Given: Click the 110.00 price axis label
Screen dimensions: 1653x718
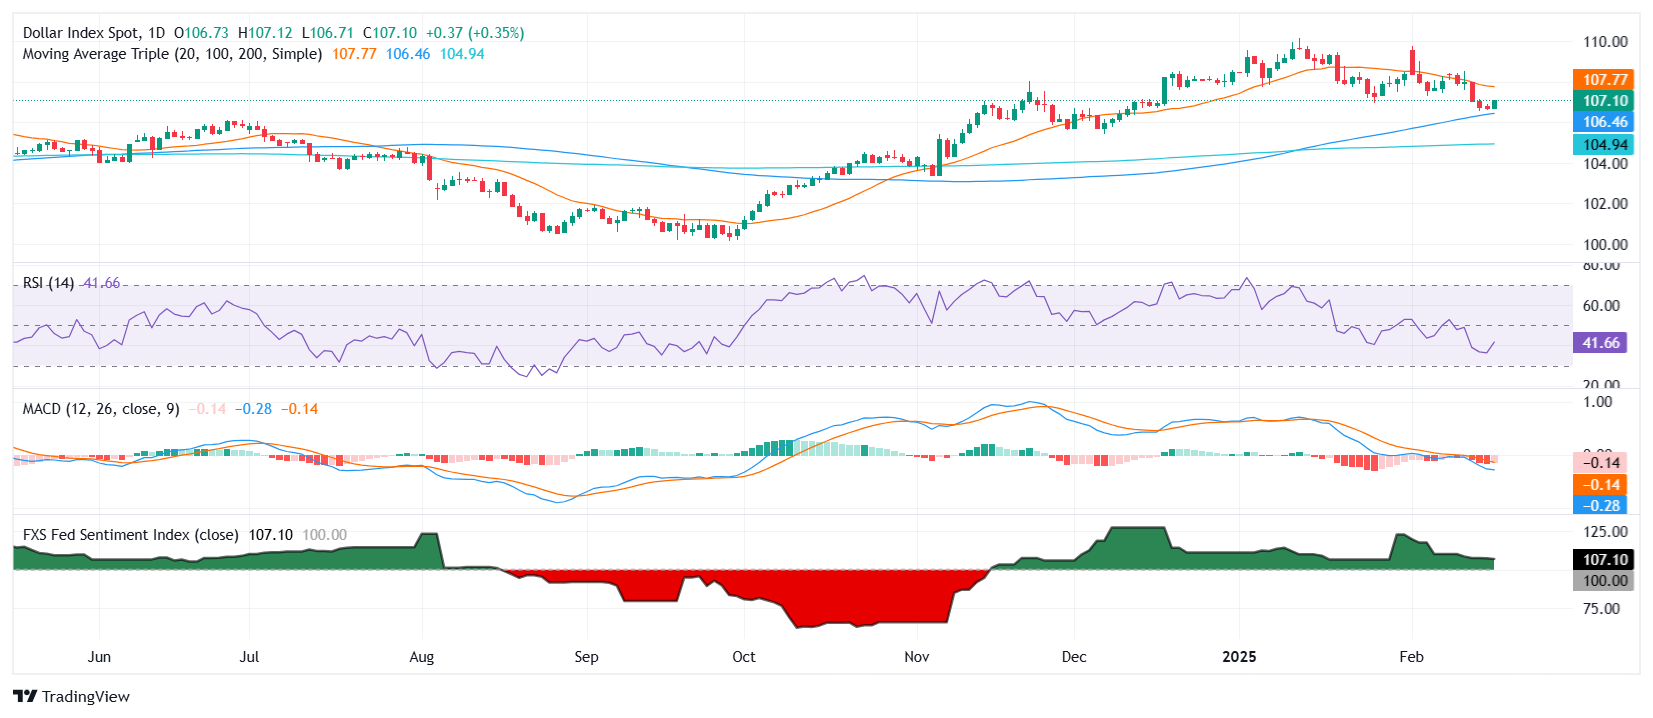Looking at the screenshot, I should click(1604, 42).
